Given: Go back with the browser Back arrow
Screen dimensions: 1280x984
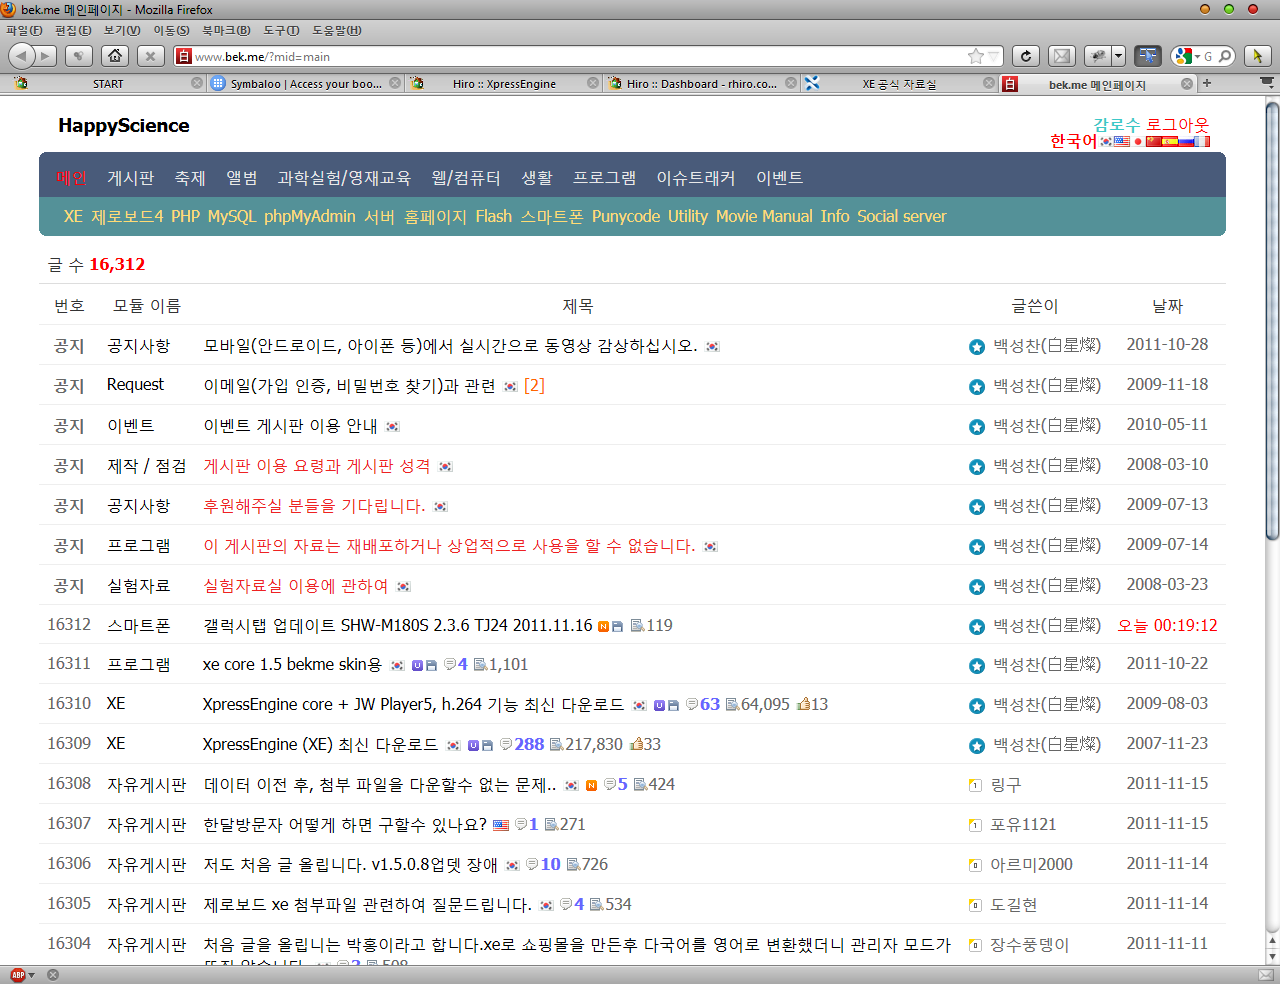Looking at the screenshot, I should click(22, 56).
